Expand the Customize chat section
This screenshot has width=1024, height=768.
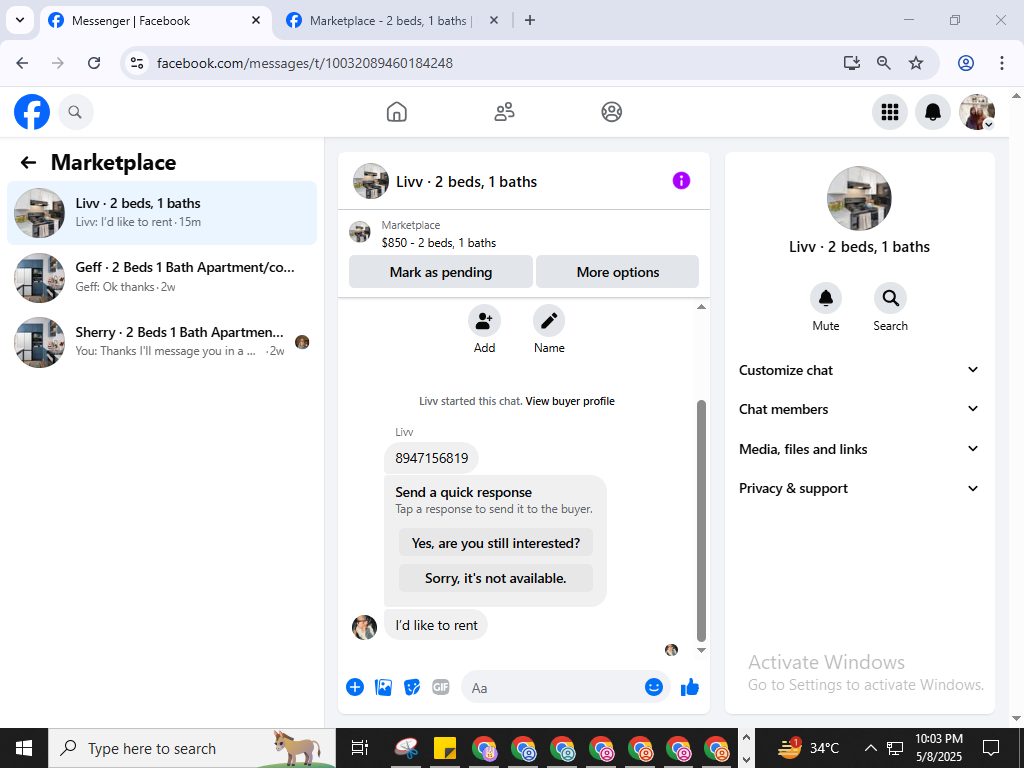point(859,370)
